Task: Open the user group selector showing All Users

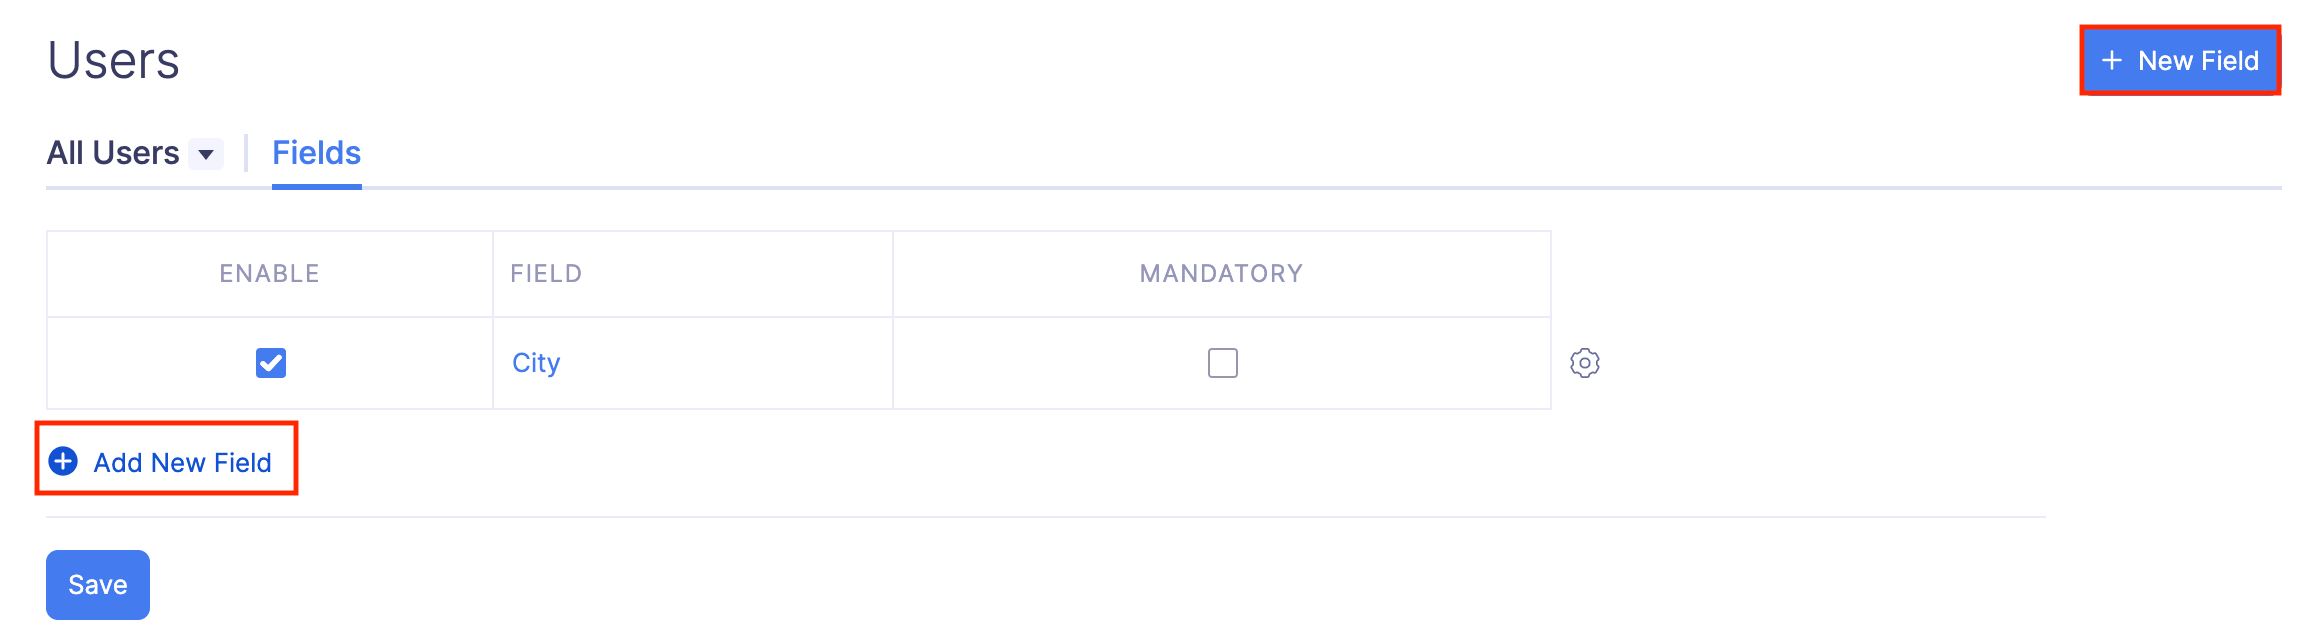Action: pos(208,155)
